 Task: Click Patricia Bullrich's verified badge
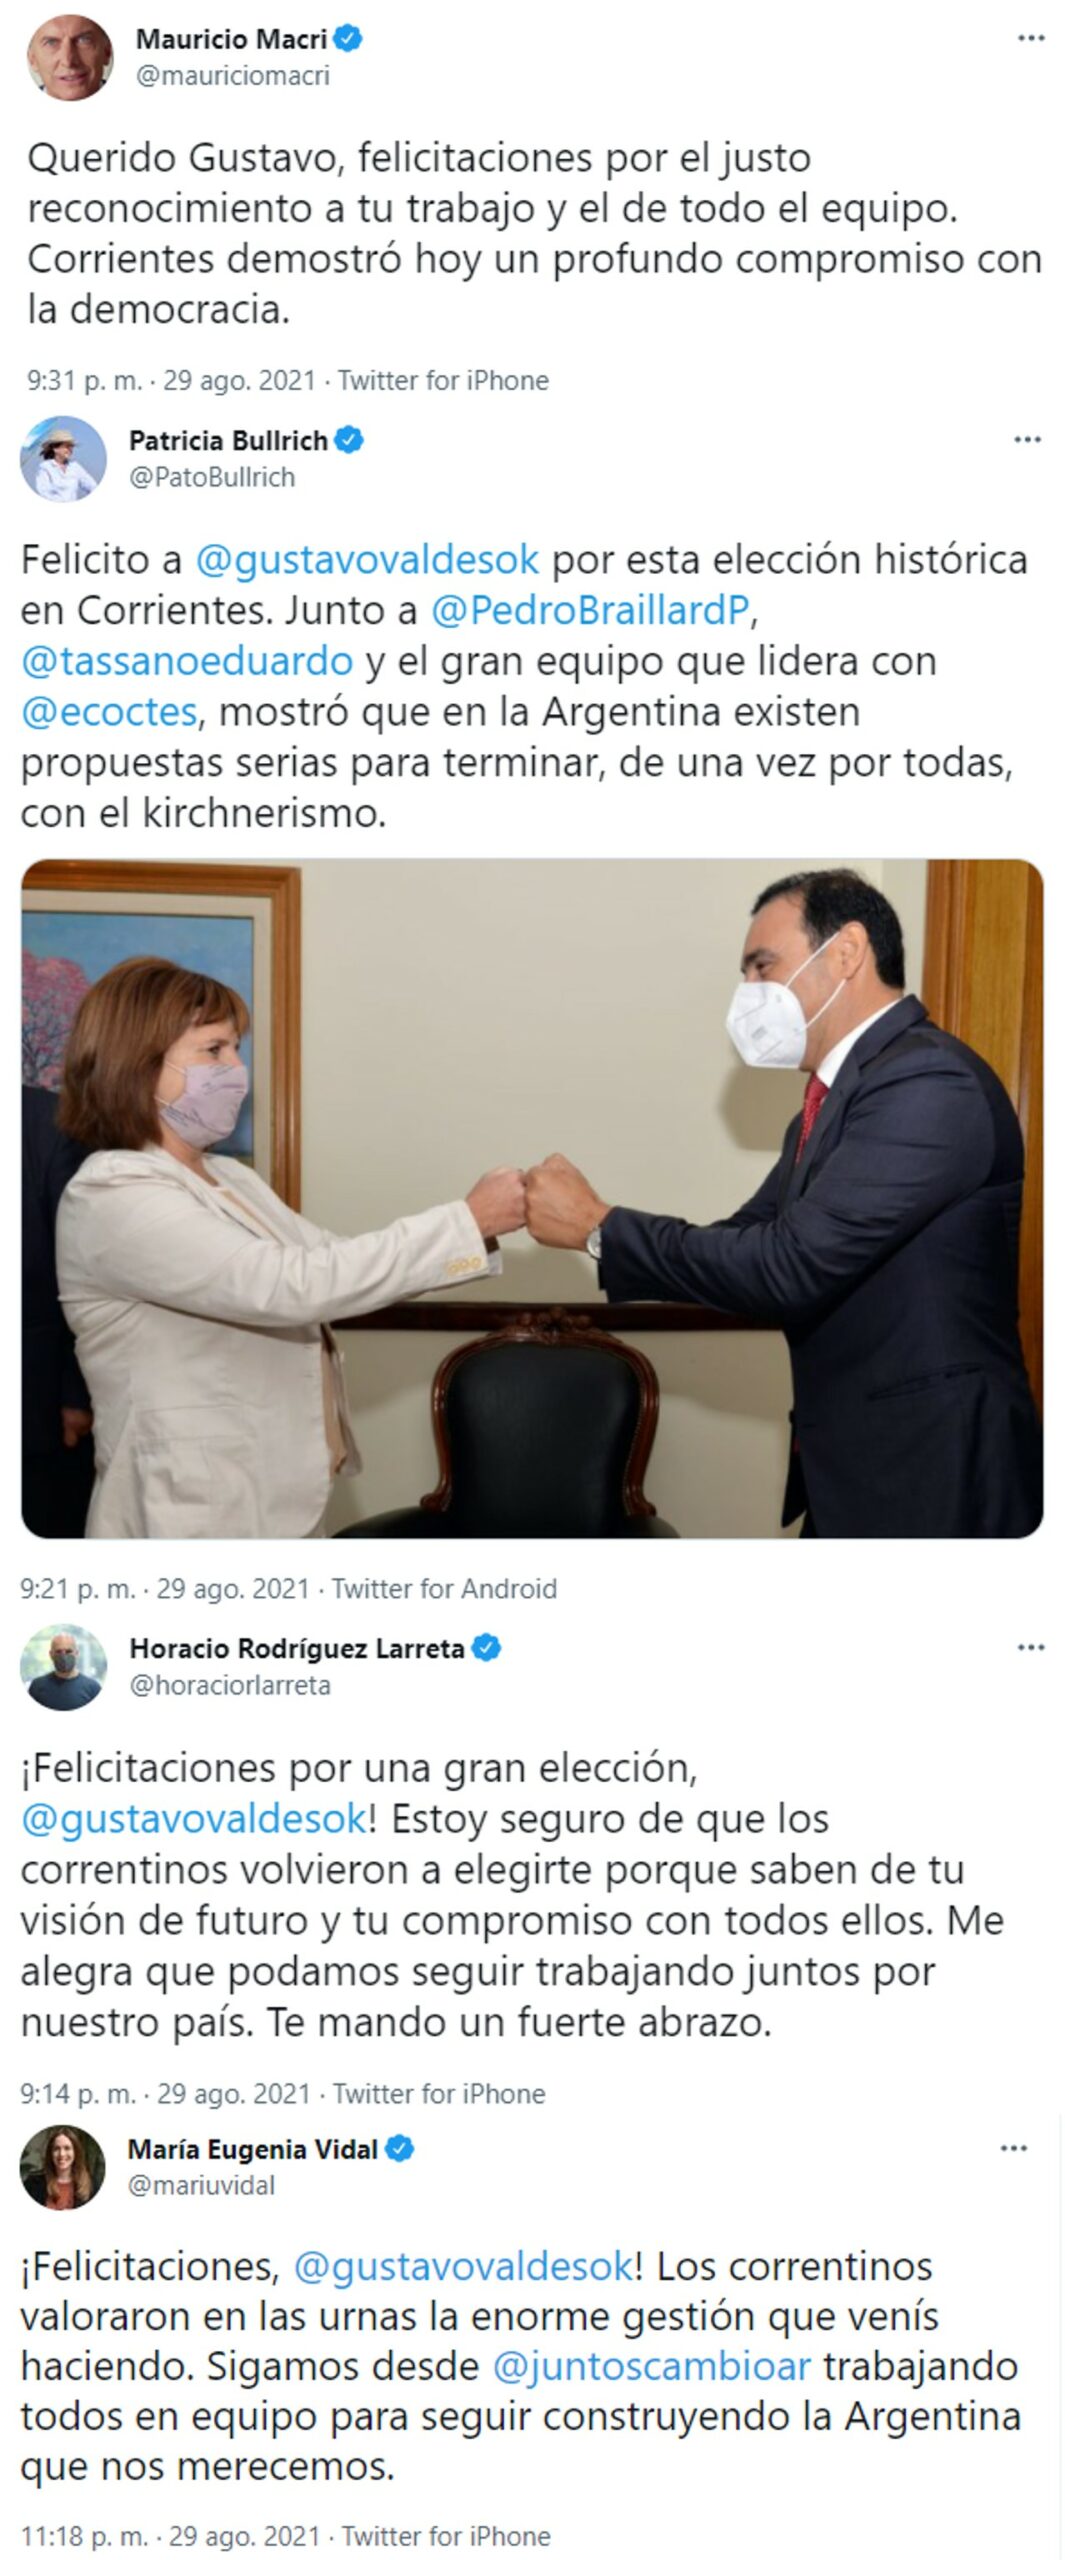[x=349, y=440]
